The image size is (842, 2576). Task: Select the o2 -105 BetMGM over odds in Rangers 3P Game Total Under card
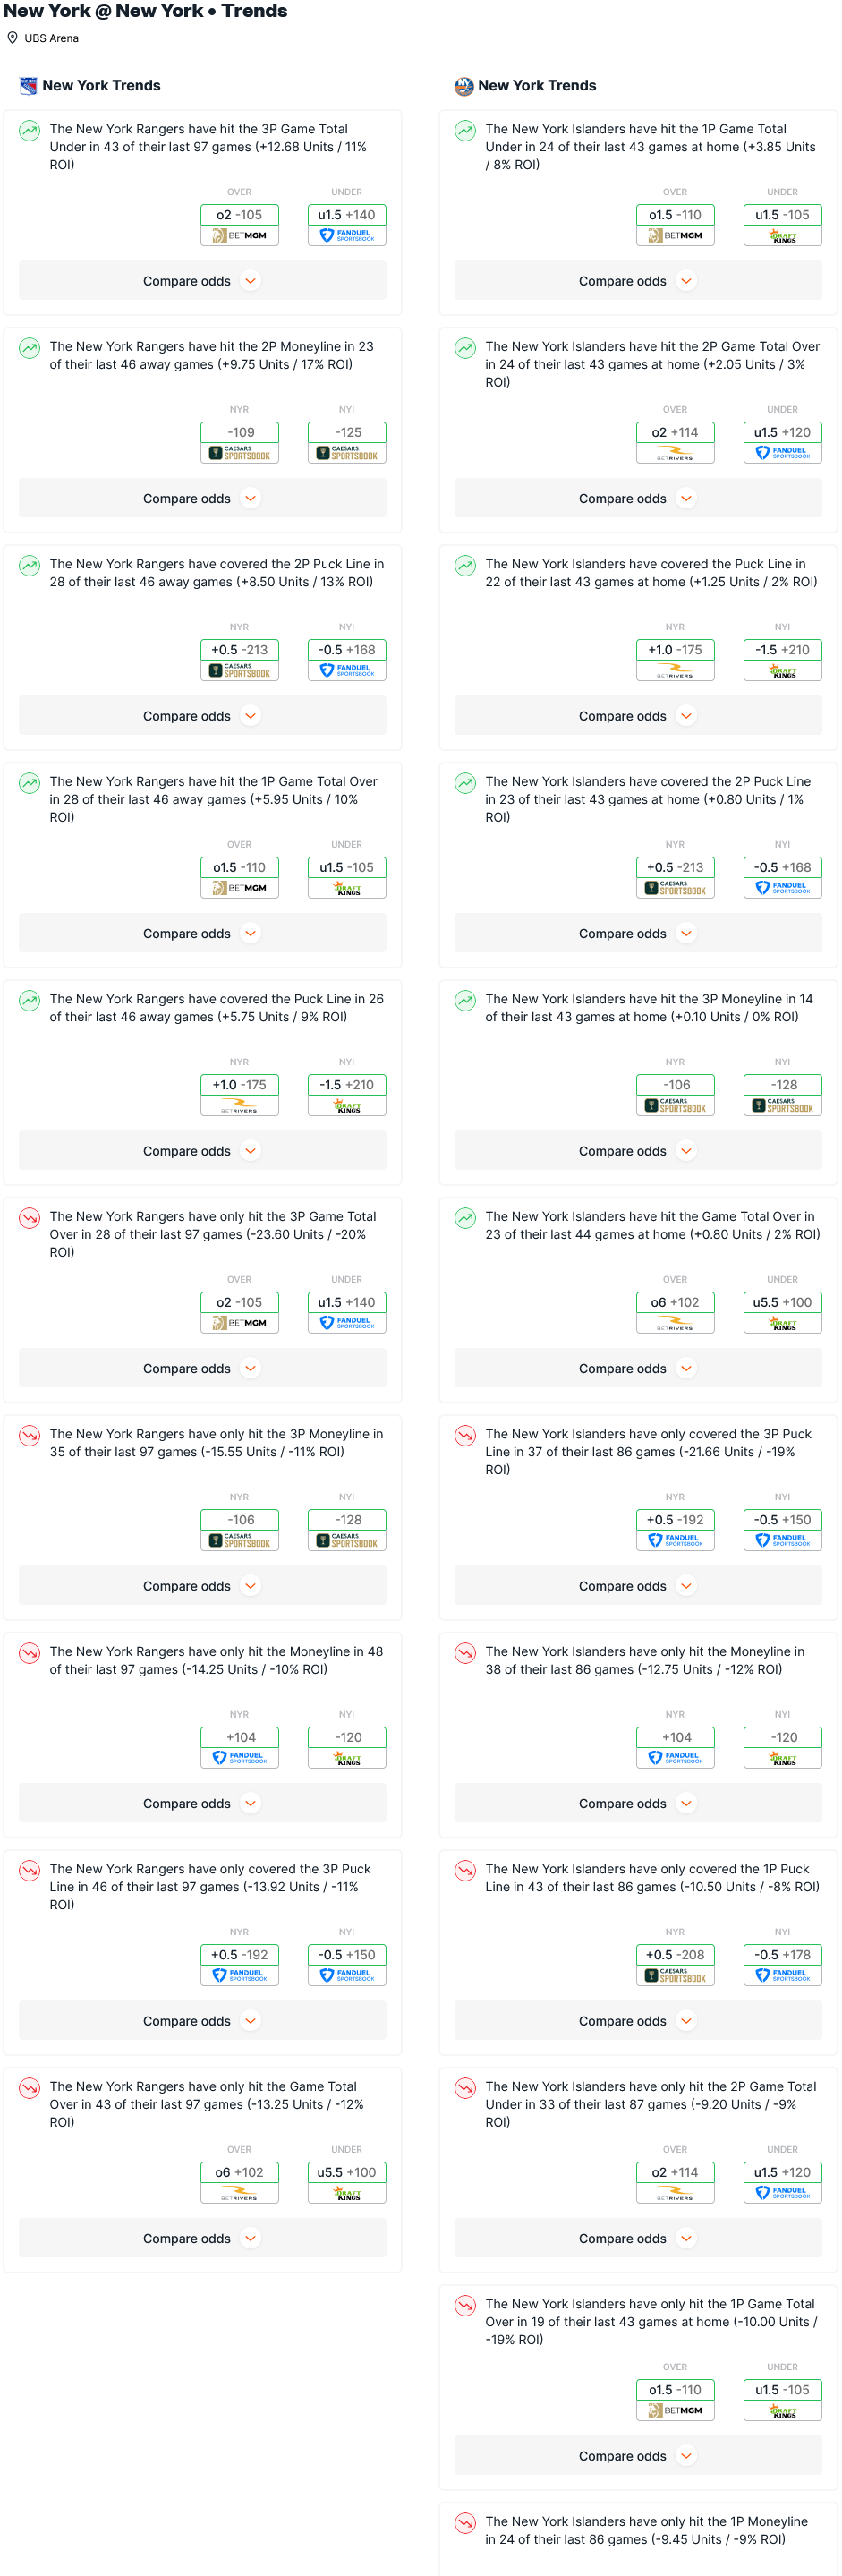[x=239, y=224]
